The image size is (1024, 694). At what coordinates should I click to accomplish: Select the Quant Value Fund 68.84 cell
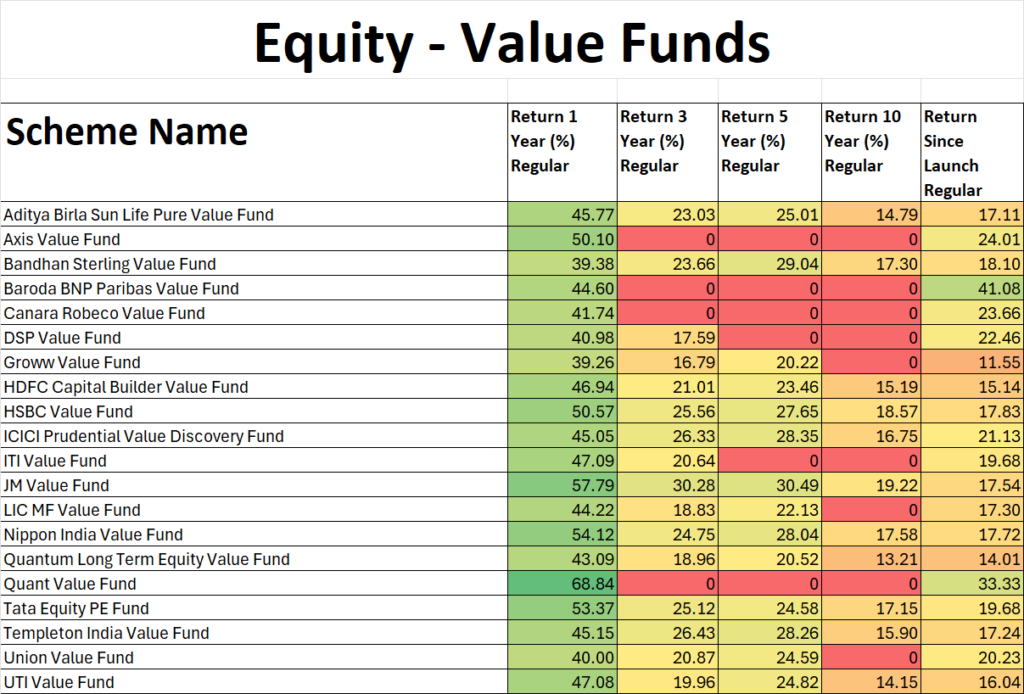click(x=562, y=584)
